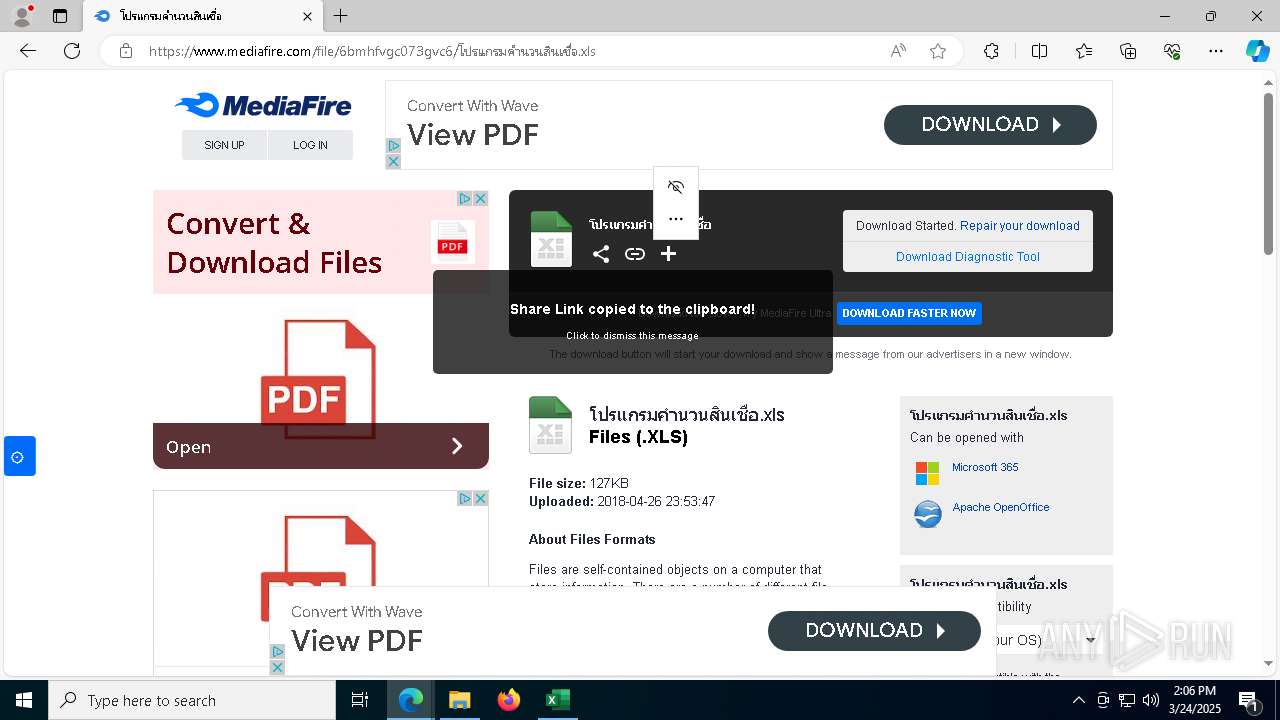This screenshot has height=720, width=1280.
Task: Close the MediaFire browser tab
Action: (307, 16)
